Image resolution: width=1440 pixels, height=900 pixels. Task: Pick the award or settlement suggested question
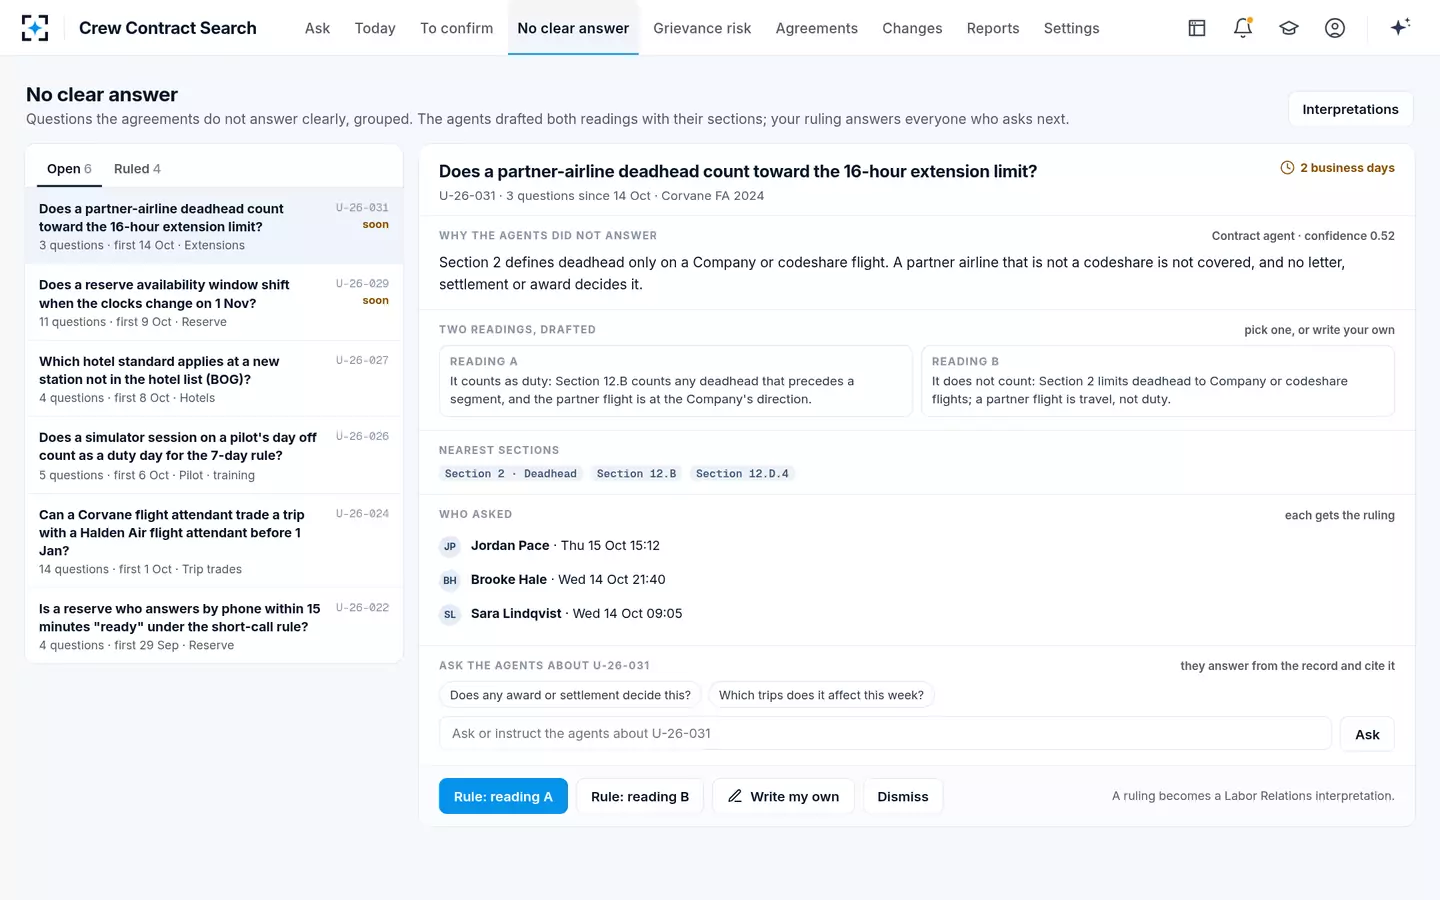pyautogui.click(x=570, y=695)
